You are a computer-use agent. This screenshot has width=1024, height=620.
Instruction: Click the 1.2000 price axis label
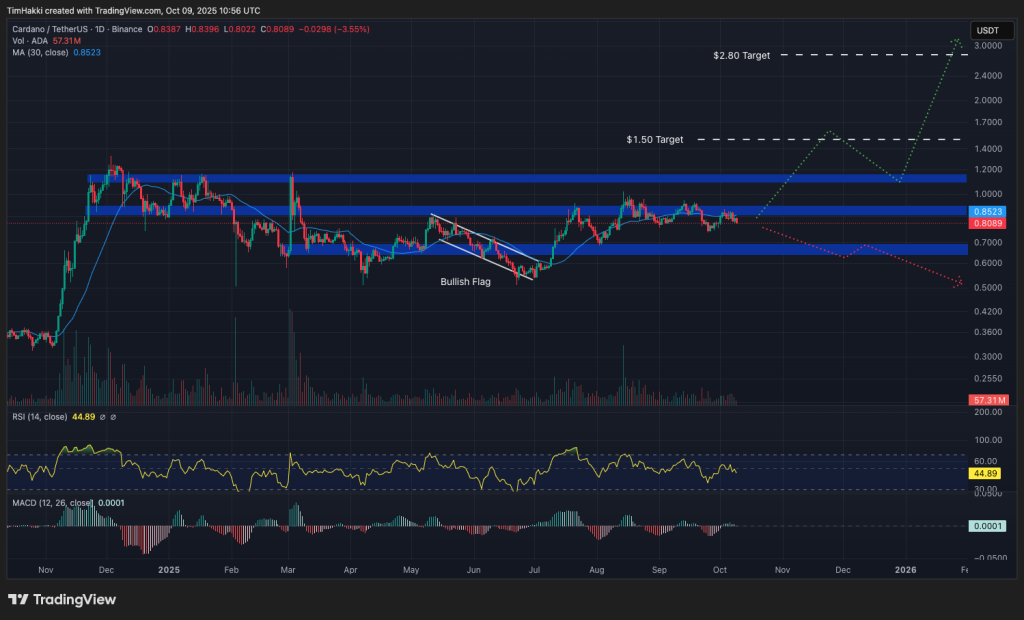[987, 170]
